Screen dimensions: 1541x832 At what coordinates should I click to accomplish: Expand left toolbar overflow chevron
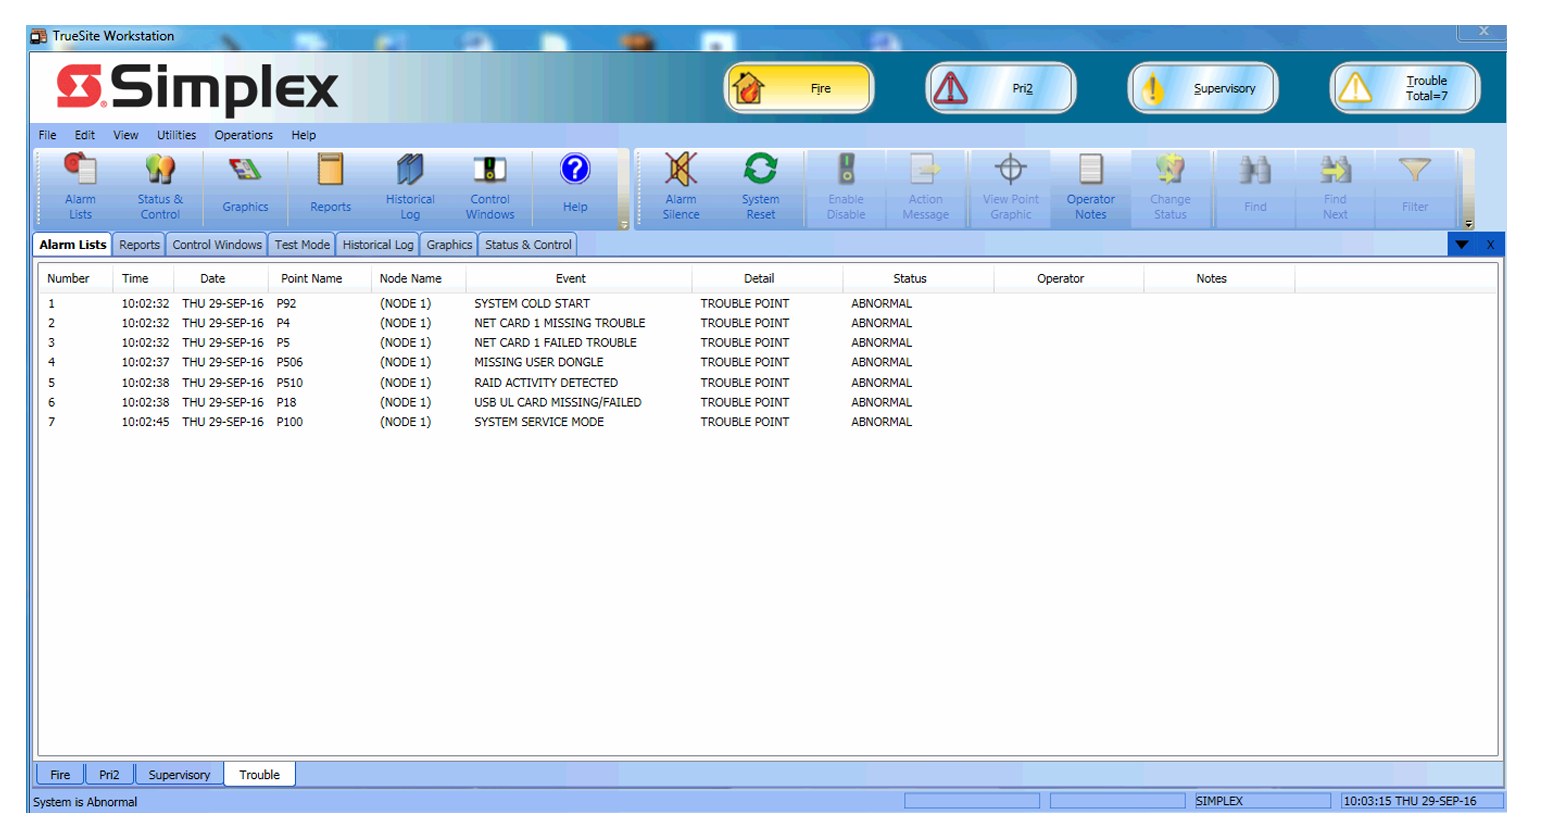[624, 225]
